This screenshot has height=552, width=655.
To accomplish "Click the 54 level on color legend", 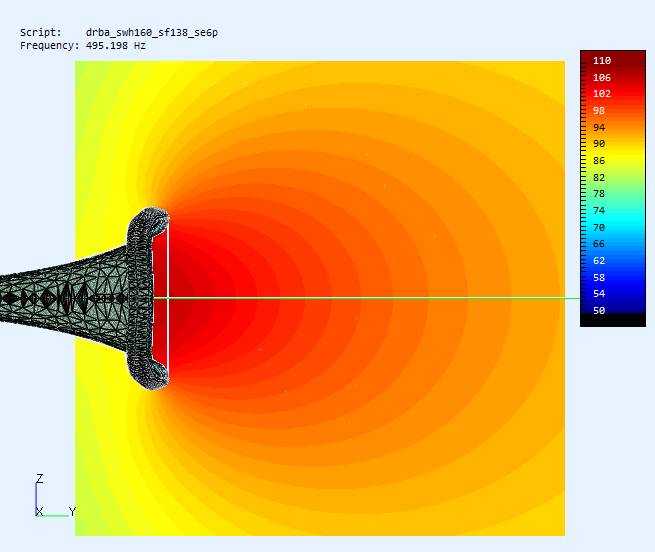I will click(x=599, y=294).
